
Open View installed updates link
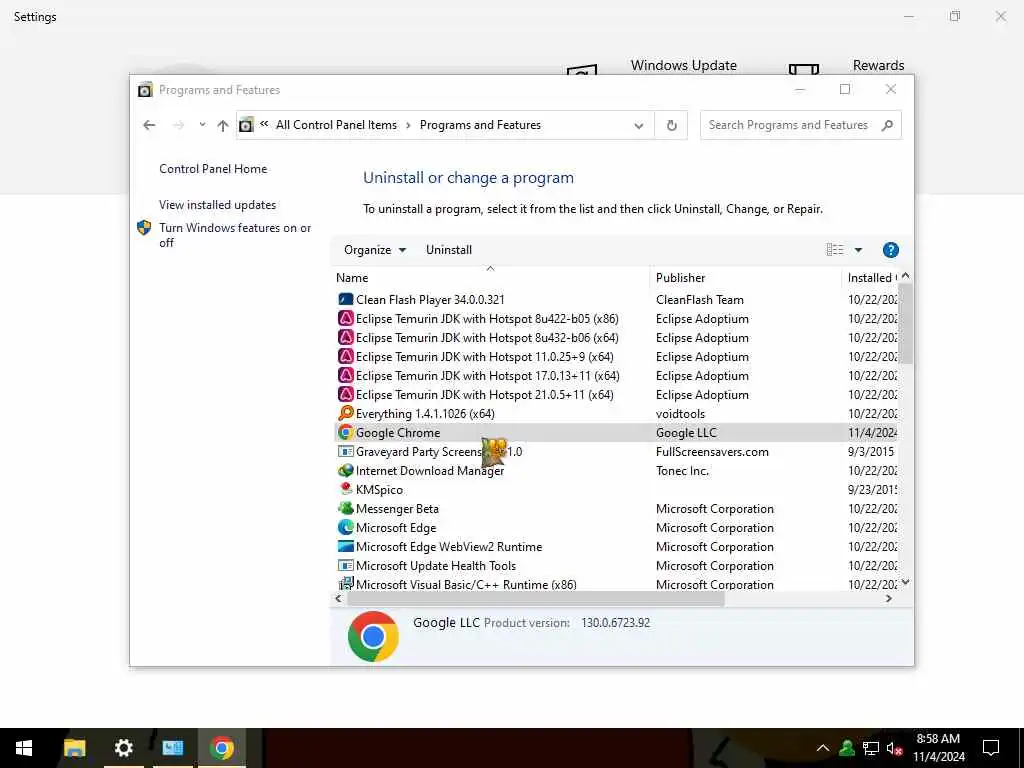click(x=217, y=205)
